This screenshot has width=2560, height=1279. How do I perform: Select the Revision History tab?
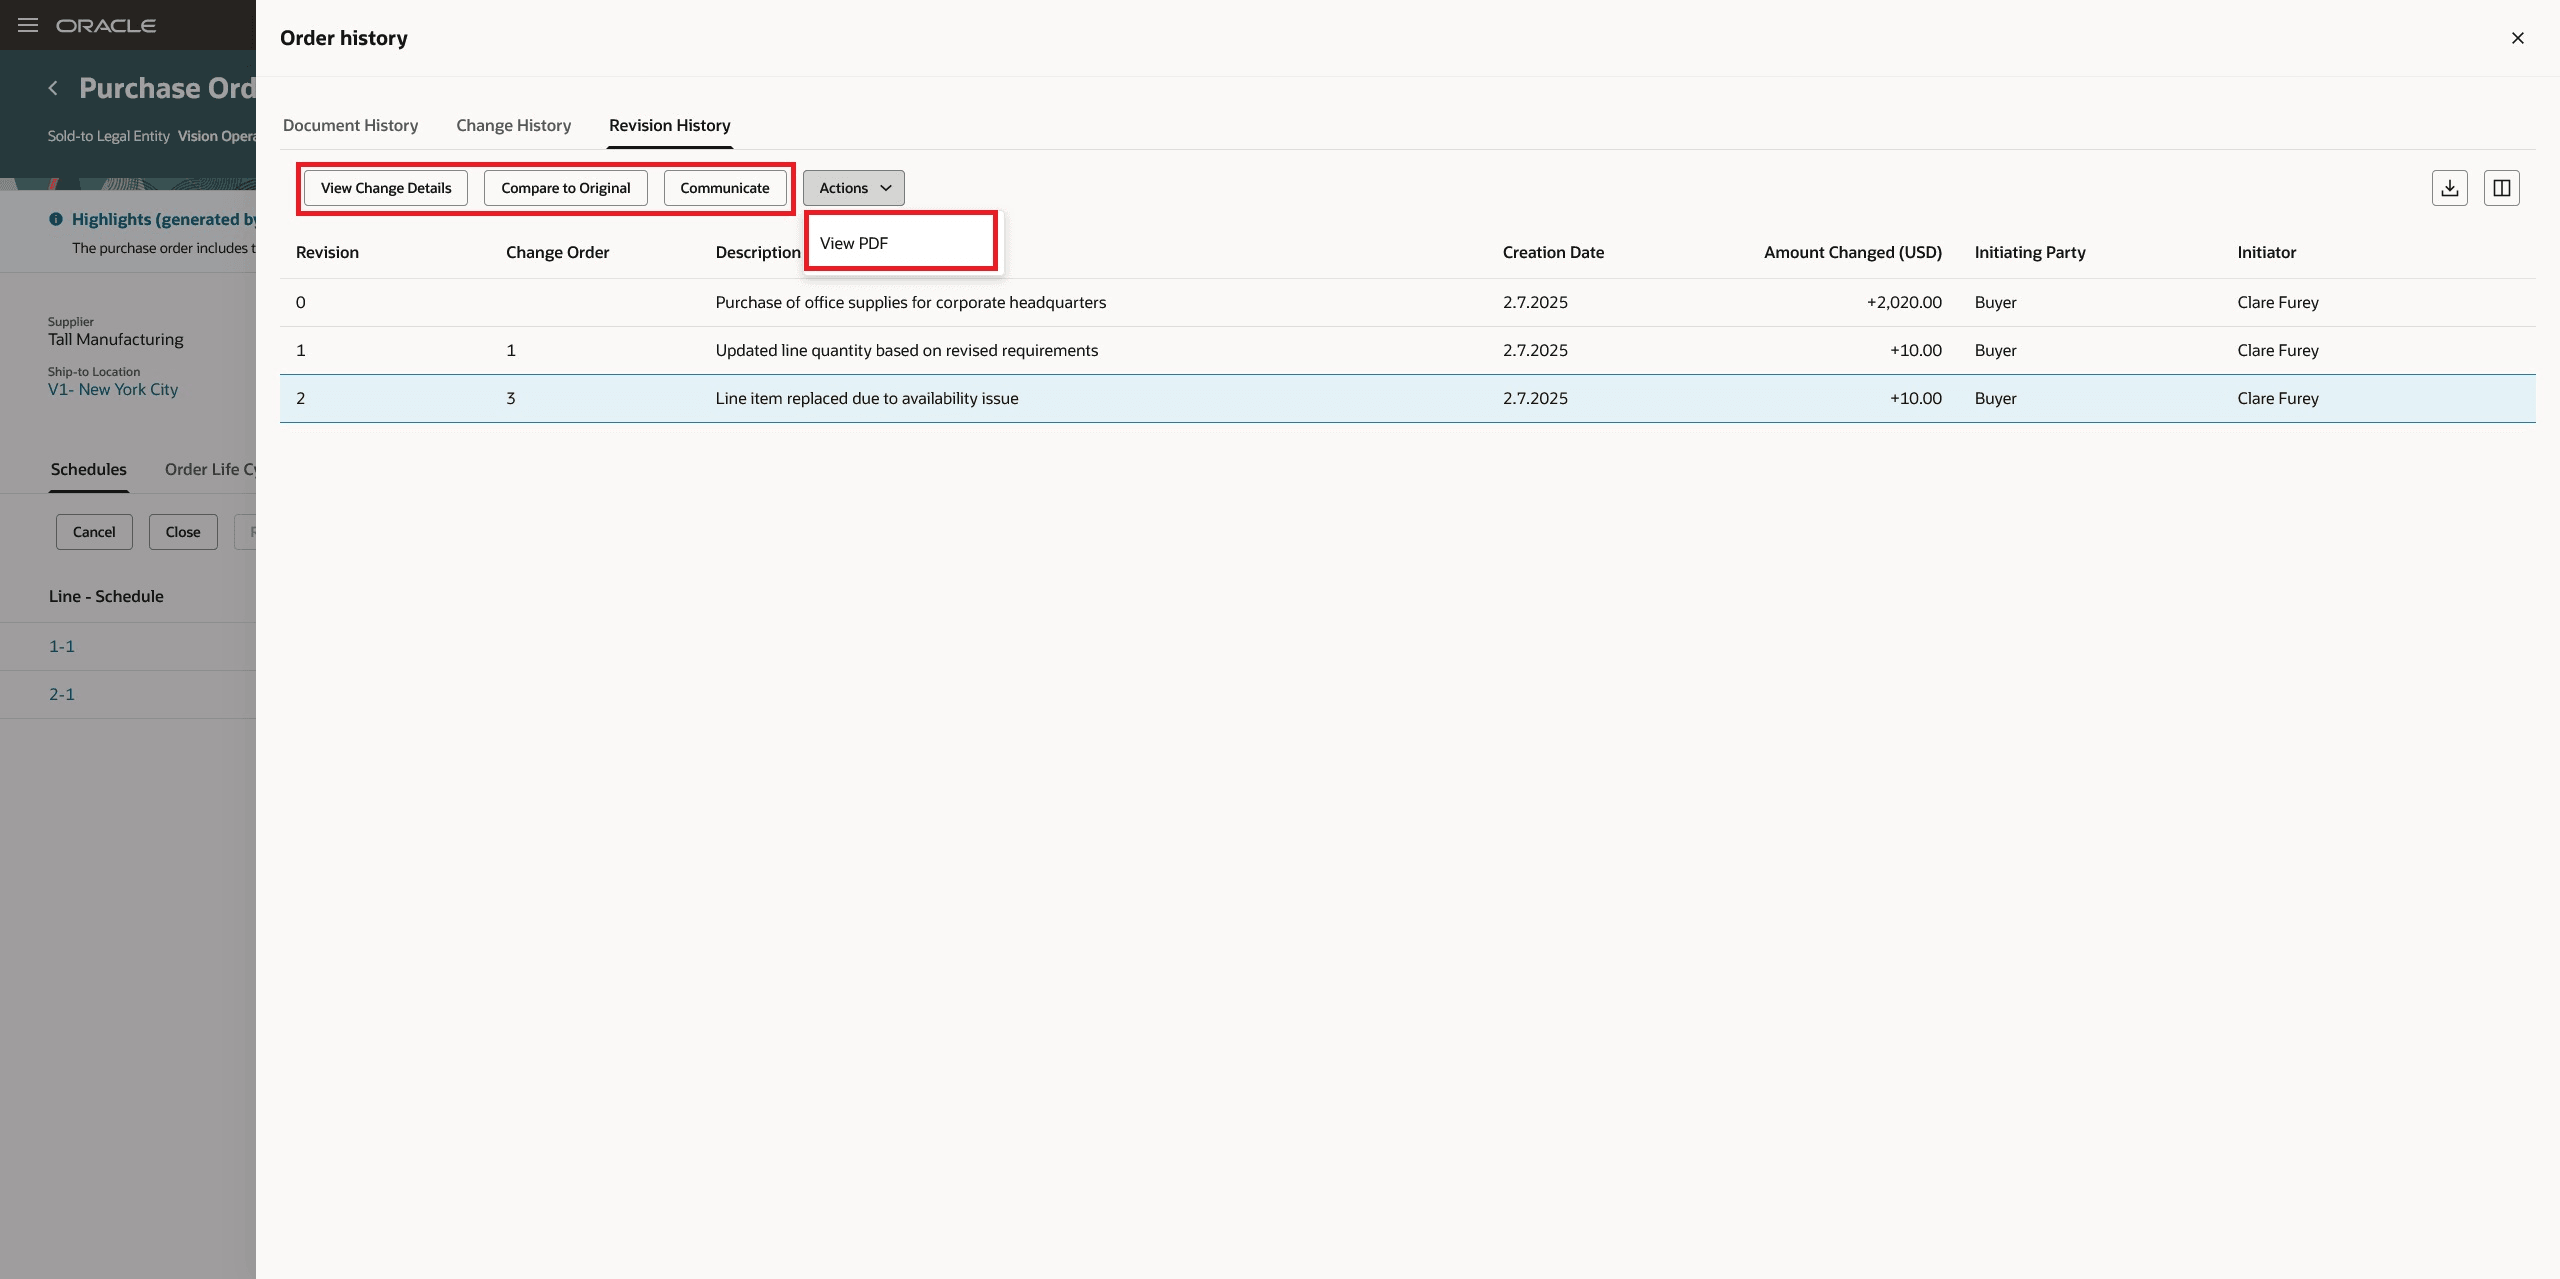(669, 125)
